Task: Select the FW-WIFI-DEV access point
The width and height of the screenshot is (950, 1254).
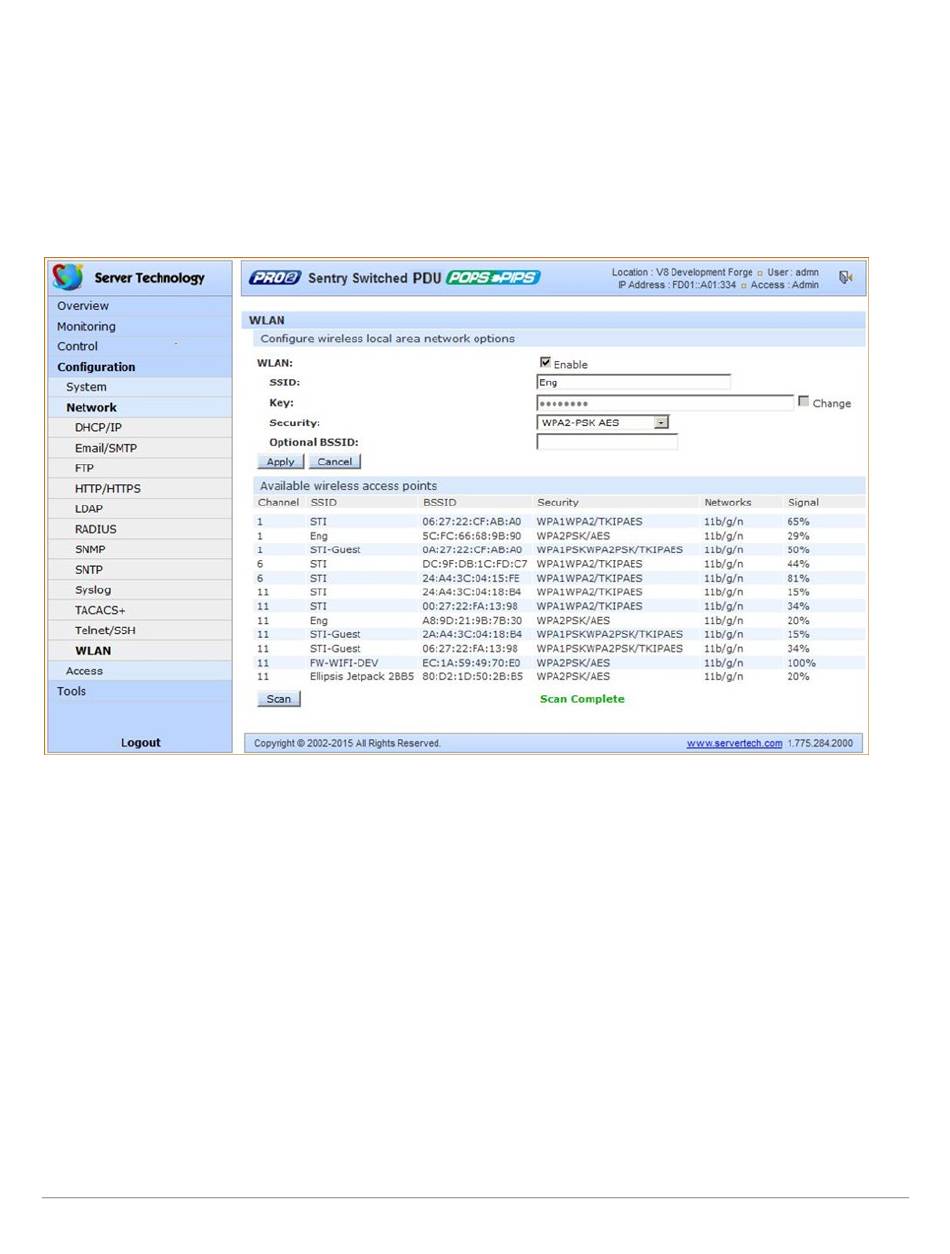Action: tap(560, 663)
